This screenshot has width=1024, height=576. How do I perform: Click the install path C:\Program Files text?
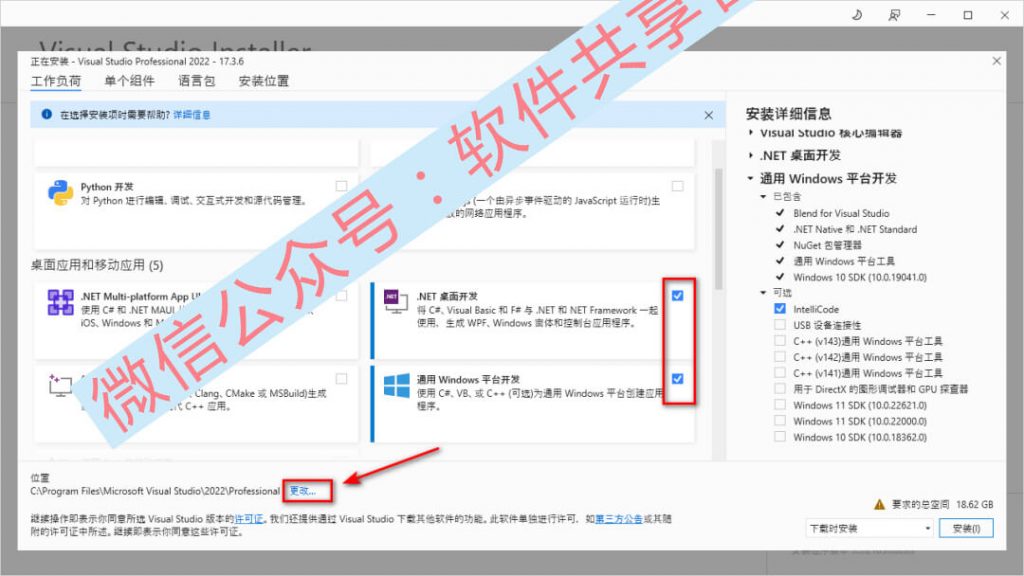[155, 490]
